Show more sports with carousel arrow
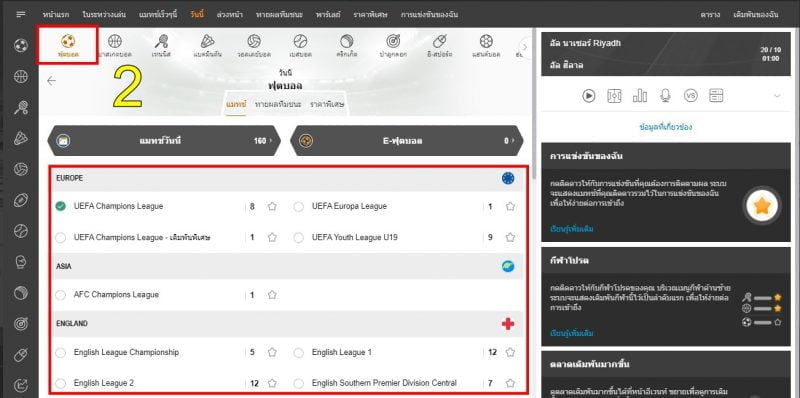Screen dimensions: 800x398 coord(525,47)
